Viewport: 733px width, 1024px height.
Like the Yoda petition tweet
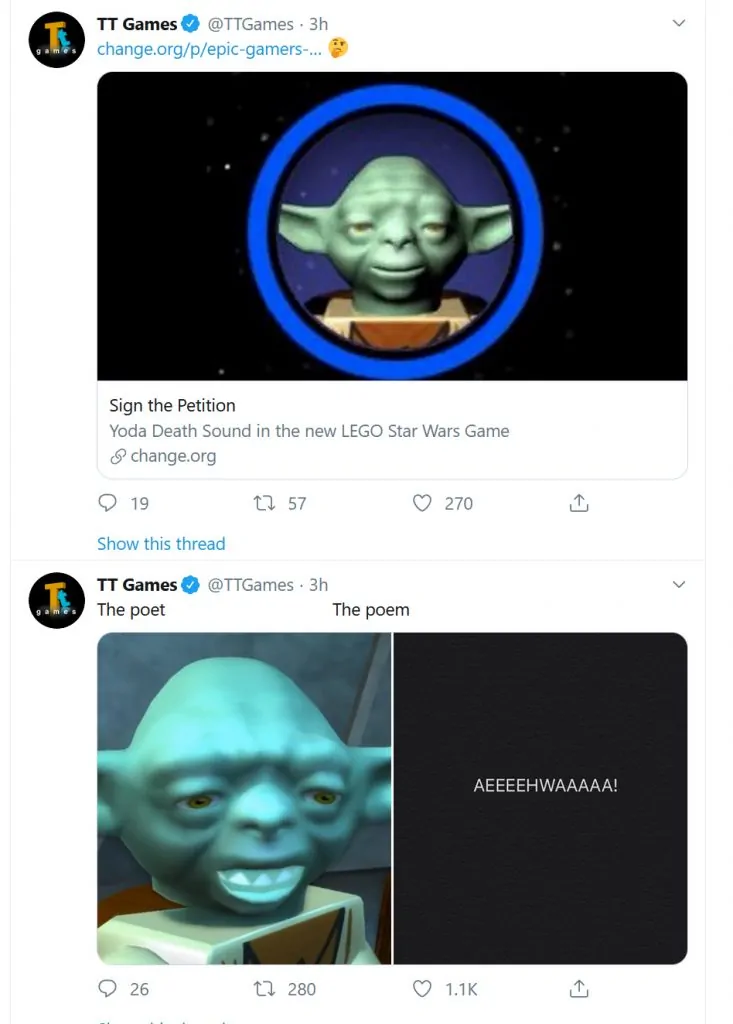tap(423, 503)
